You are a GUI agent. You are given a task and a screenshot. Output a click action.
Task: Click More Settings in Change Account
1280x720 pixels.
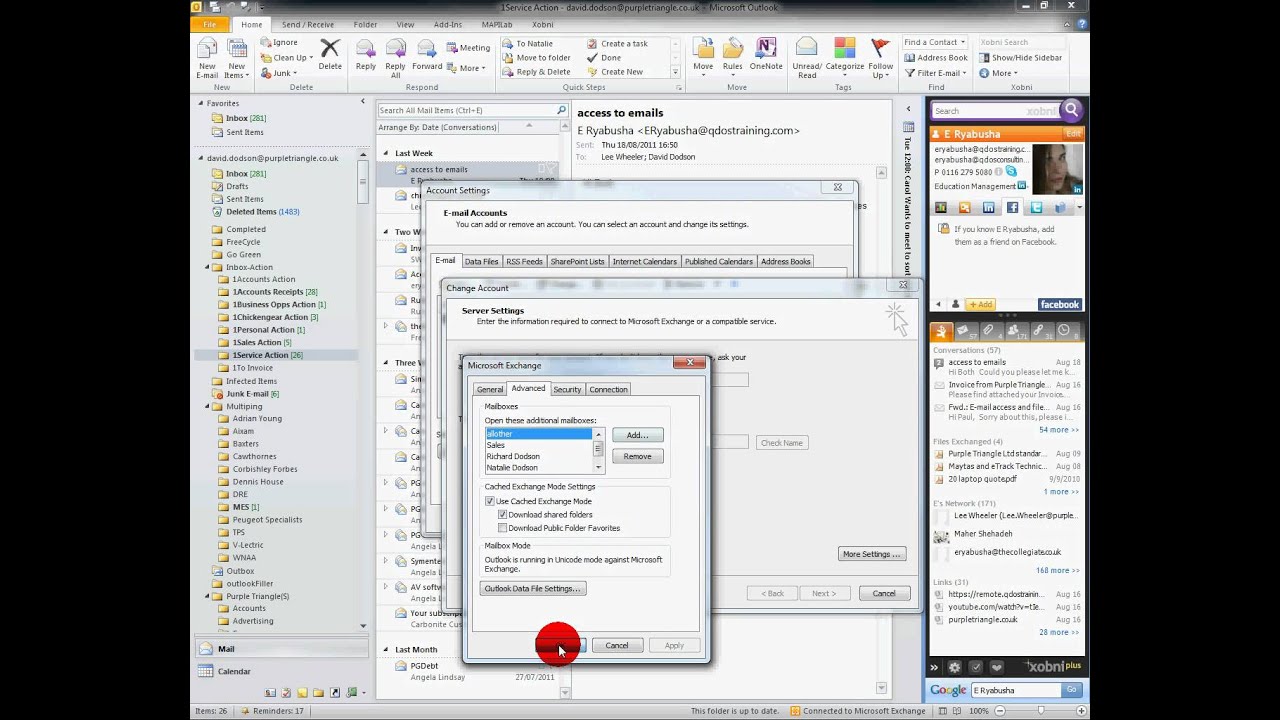(x=872, y=554)
